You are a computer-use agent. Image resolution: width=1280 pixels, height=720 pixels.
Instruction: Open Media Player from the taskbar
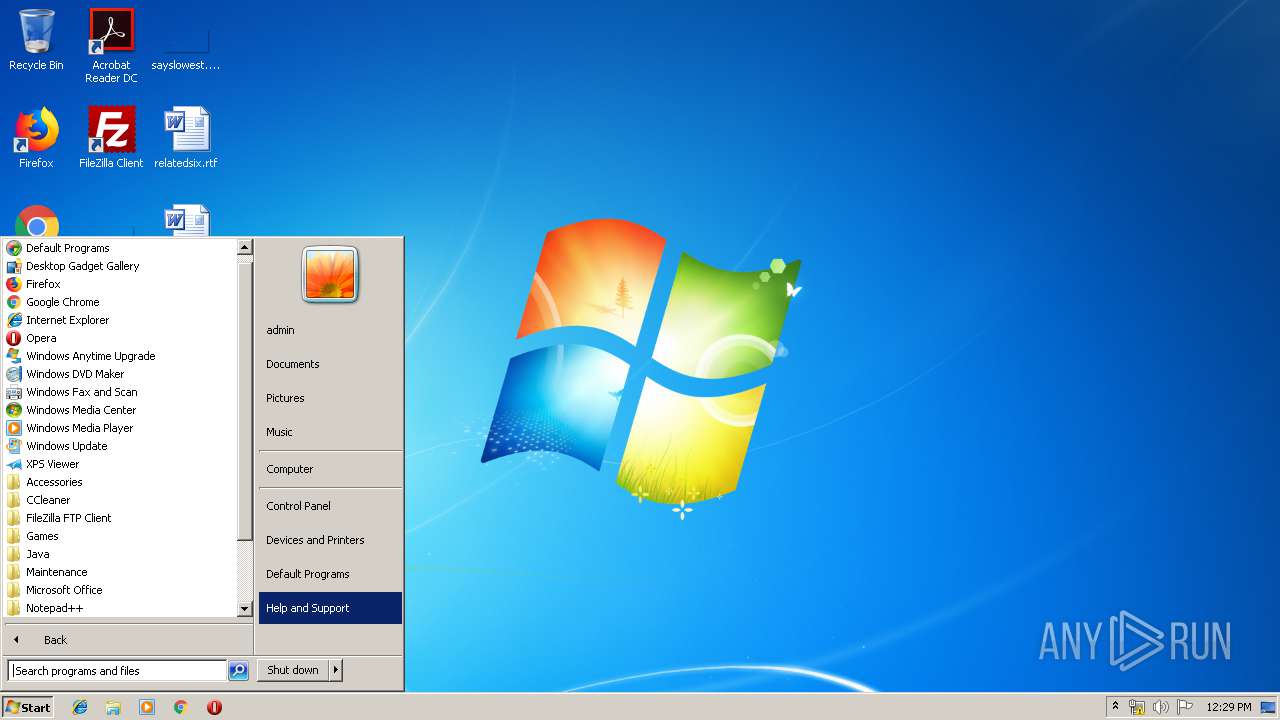[147, 707]
